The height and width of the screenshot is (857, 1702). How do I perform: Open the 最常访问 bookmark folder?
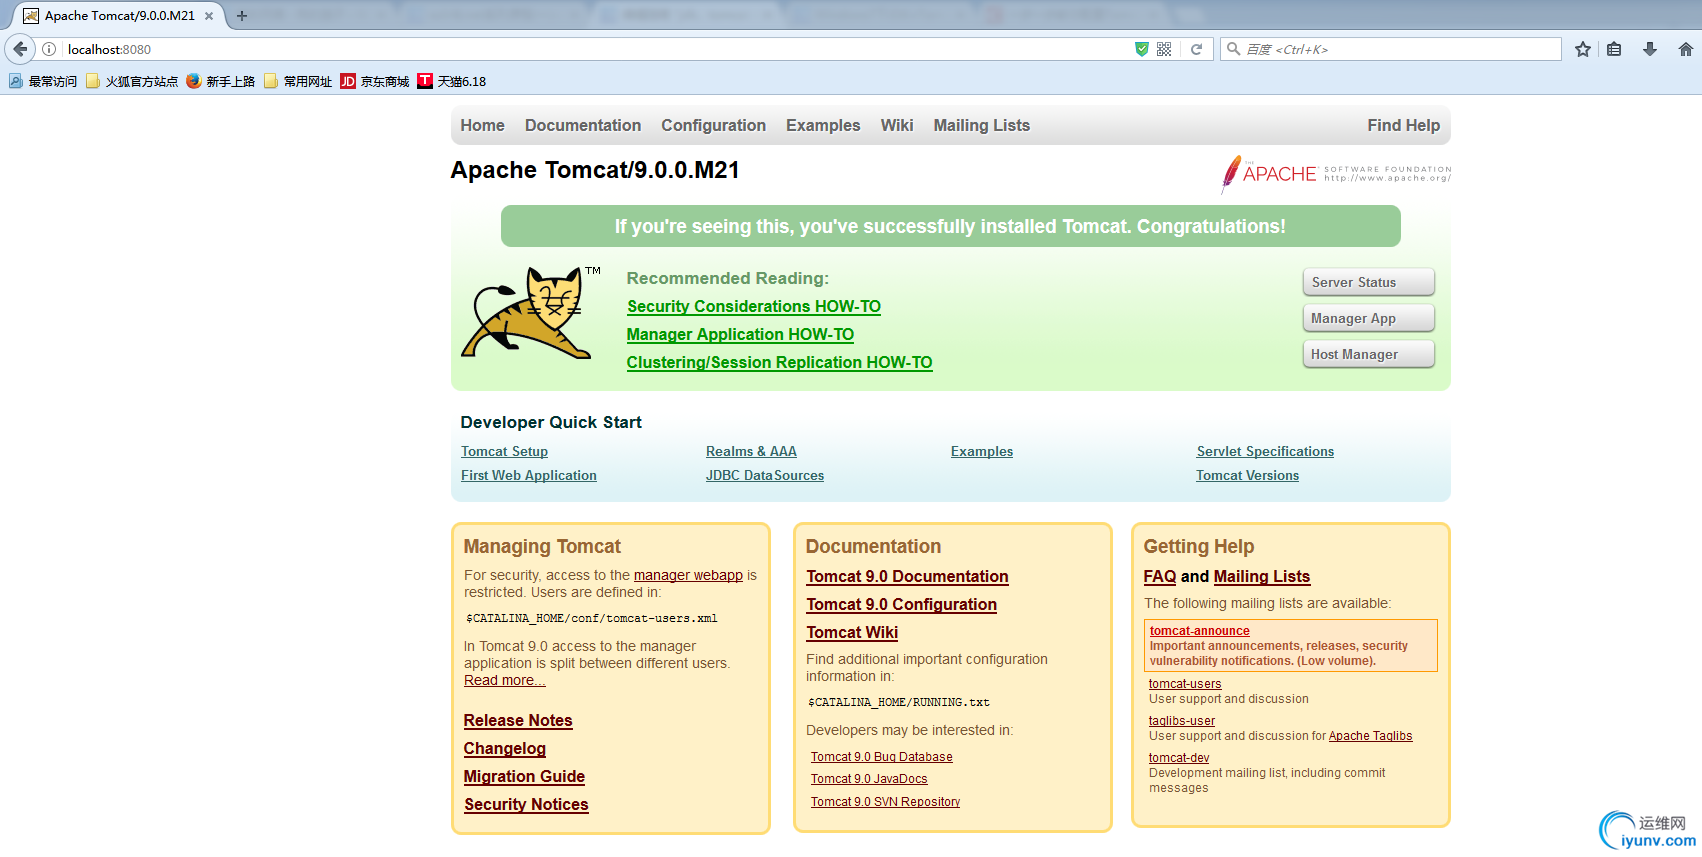coord(43,82)
